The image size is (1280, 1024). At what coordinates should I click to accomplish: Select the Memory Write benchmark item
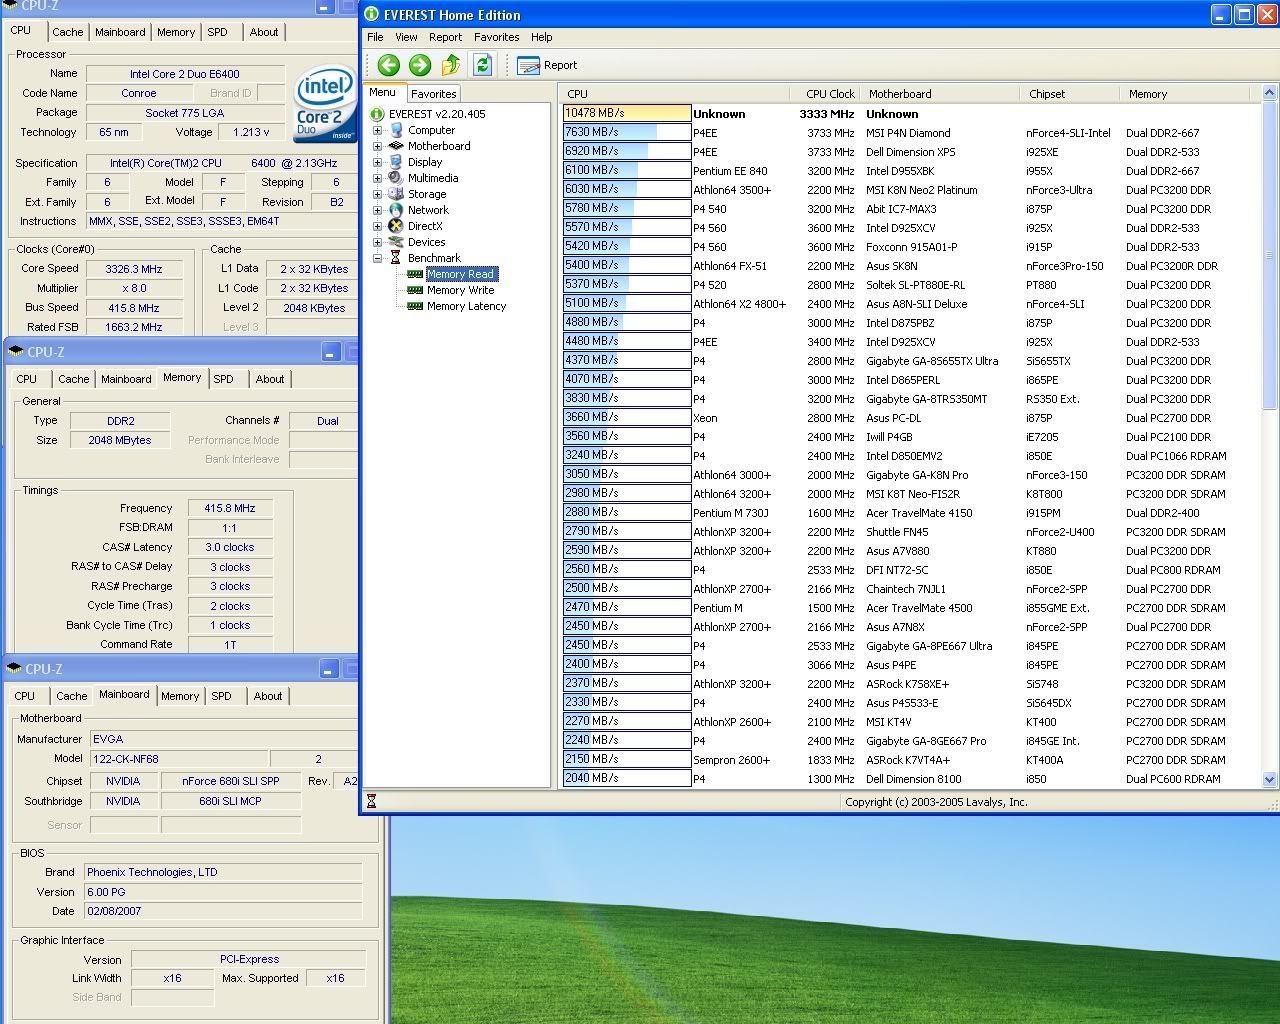(x=460, y=290)
